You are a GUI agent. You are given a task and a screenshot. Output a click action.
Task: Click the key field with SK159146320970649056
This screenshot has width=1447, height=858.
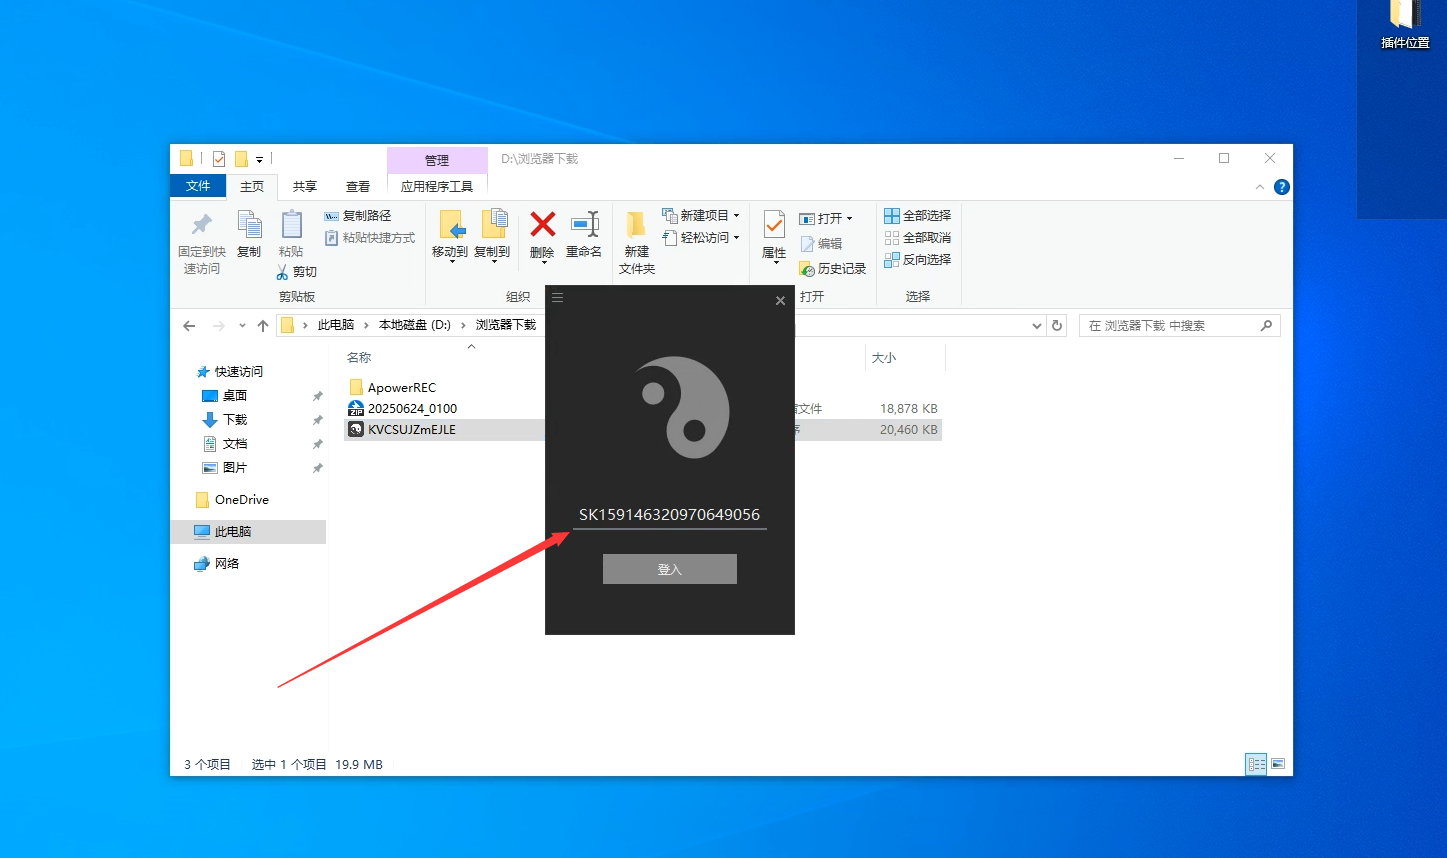click(x=669, y=515)
